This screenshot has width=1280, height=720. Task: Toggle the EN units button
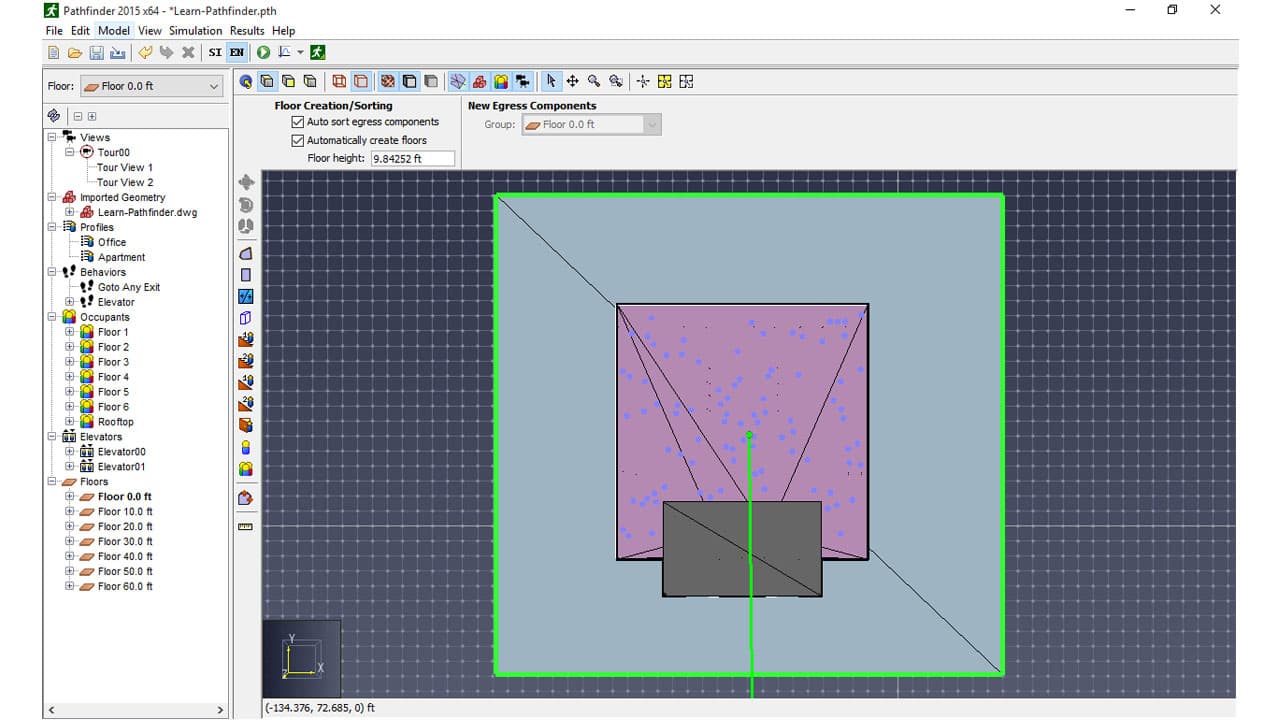(x=237, y=52)
